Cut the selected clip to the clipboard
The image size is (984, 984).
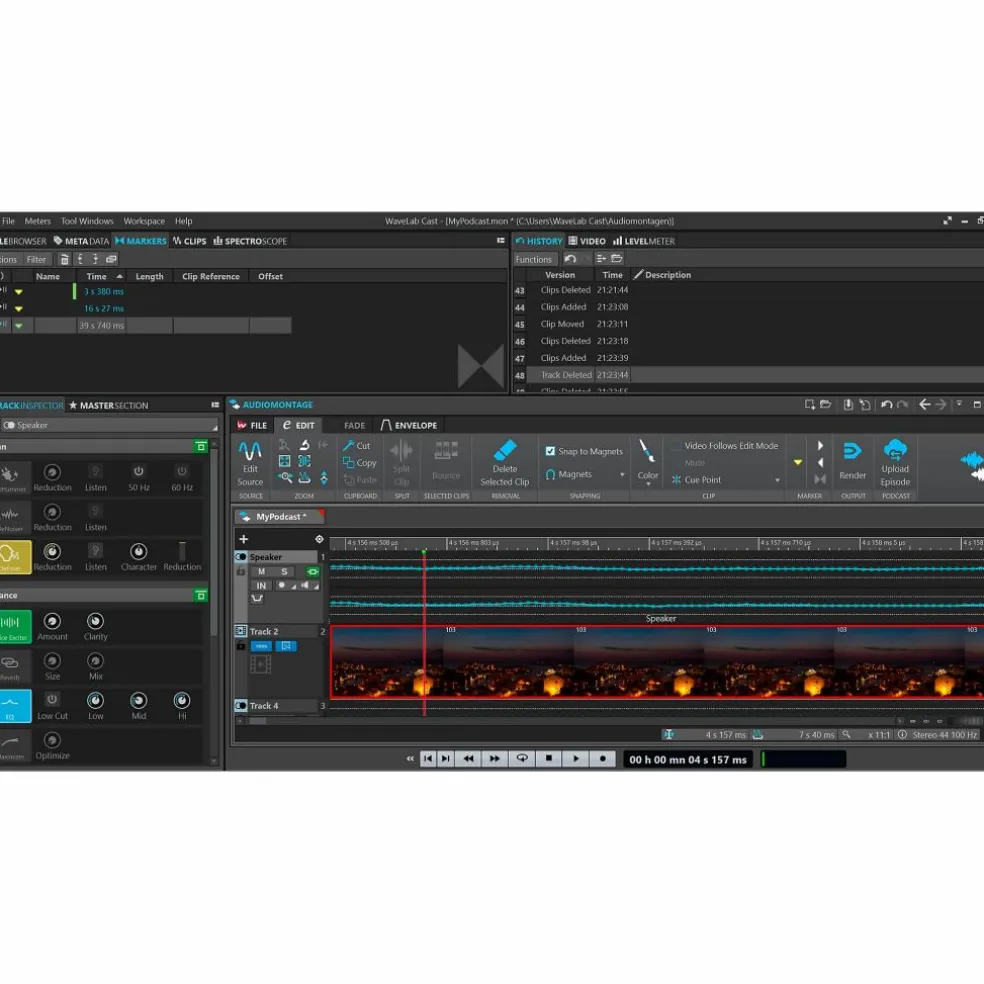pos(356,446)
